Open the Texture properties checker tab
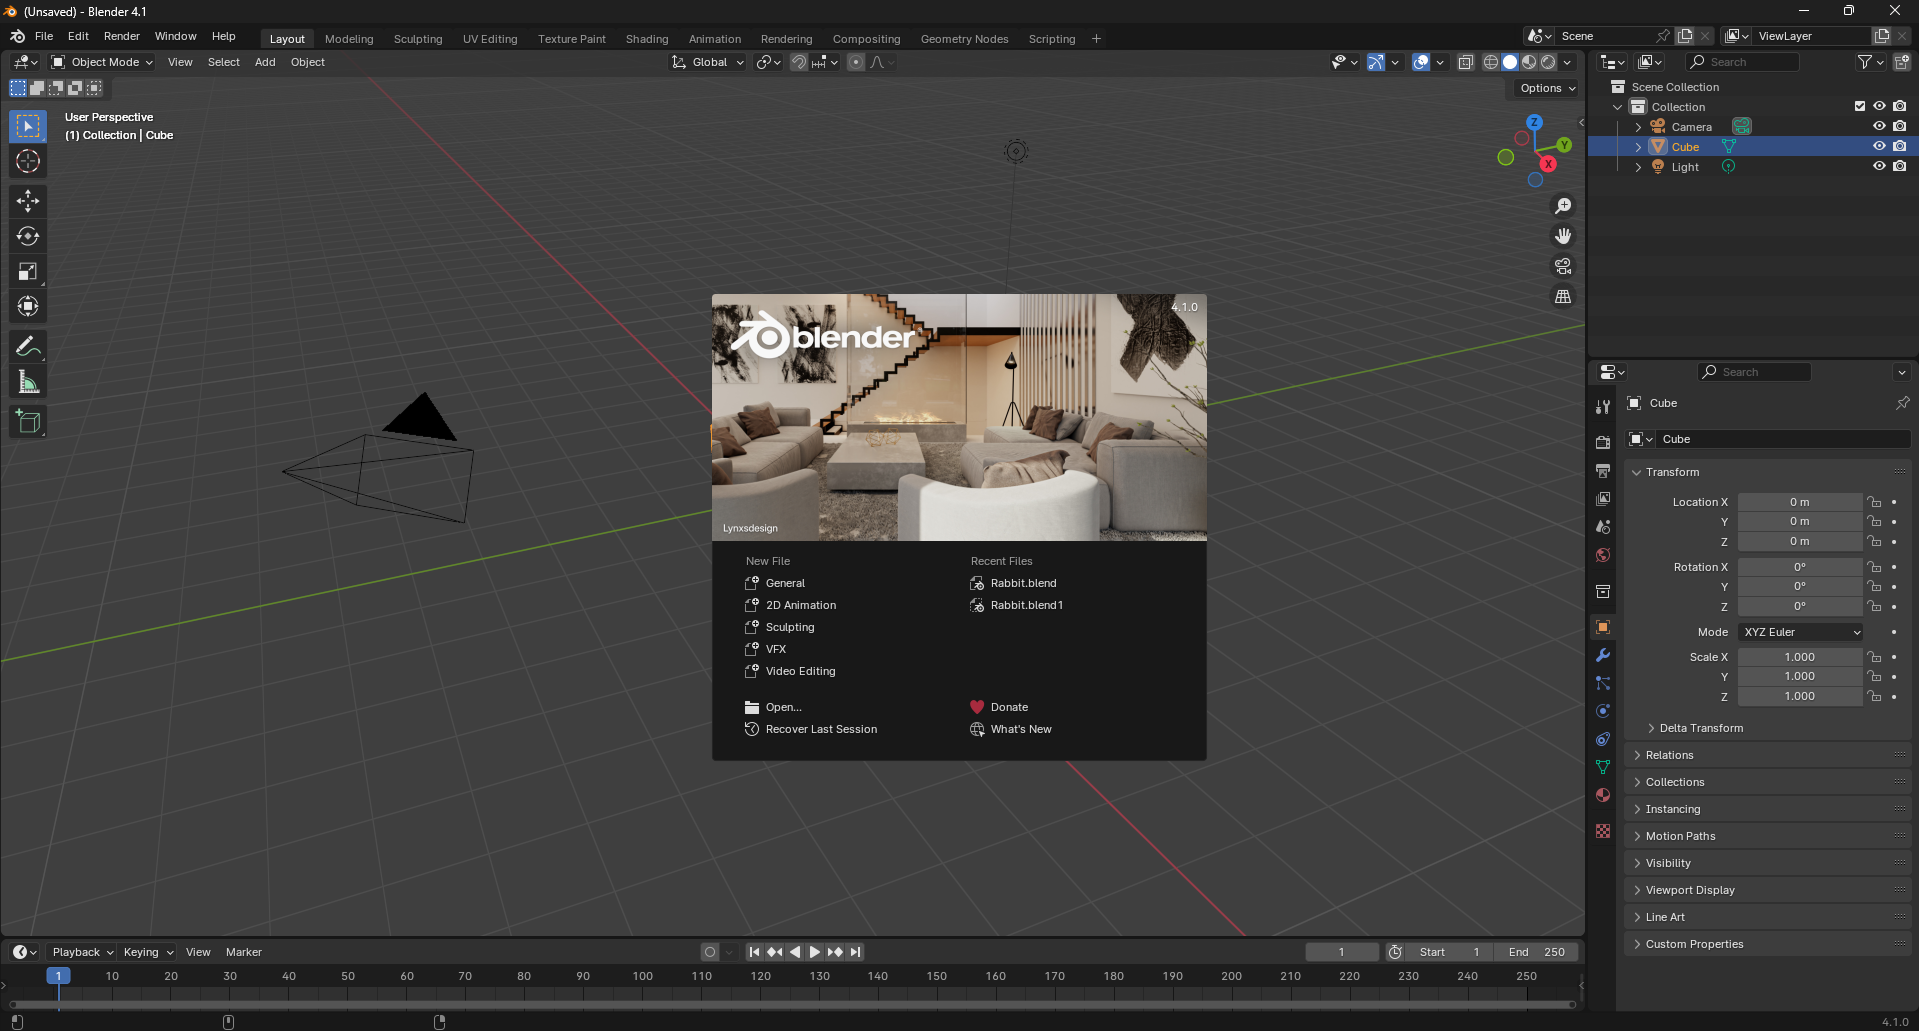The width and height of the screenshot is (1919, 1031). coord(1603,831)
